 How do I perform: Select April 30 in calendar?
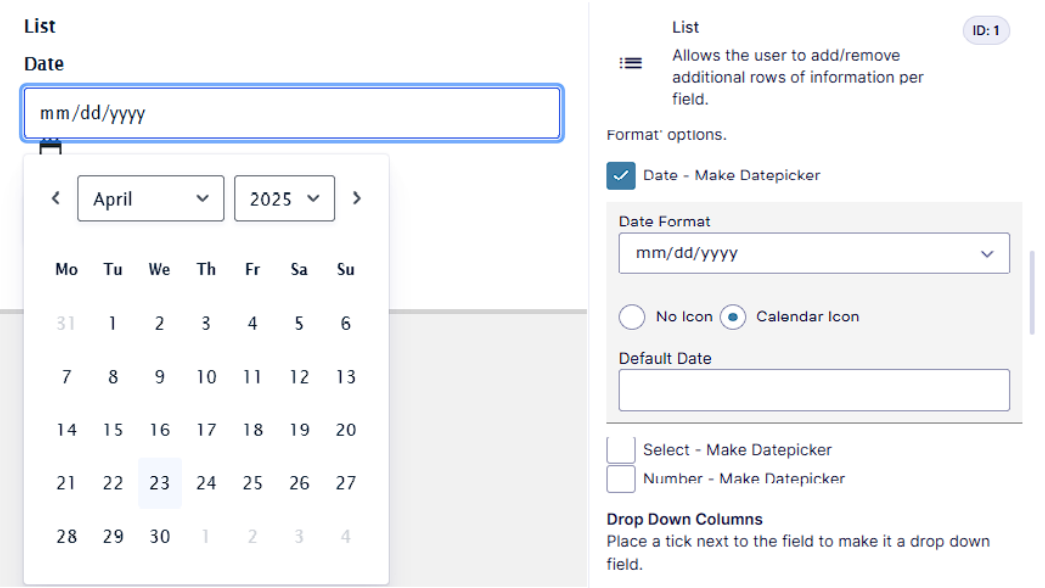159,537
